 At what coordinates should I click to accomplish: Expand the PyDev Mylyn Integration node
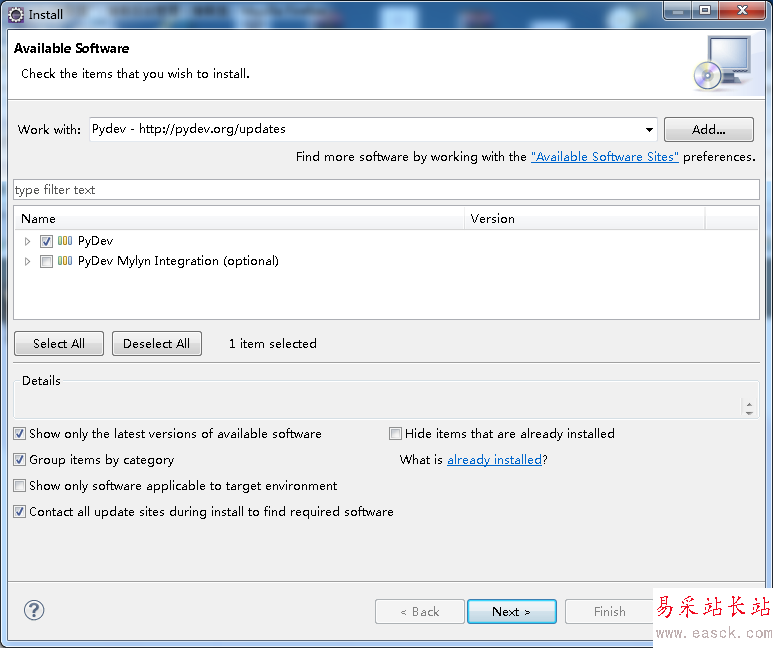click(x=28, y=261)
